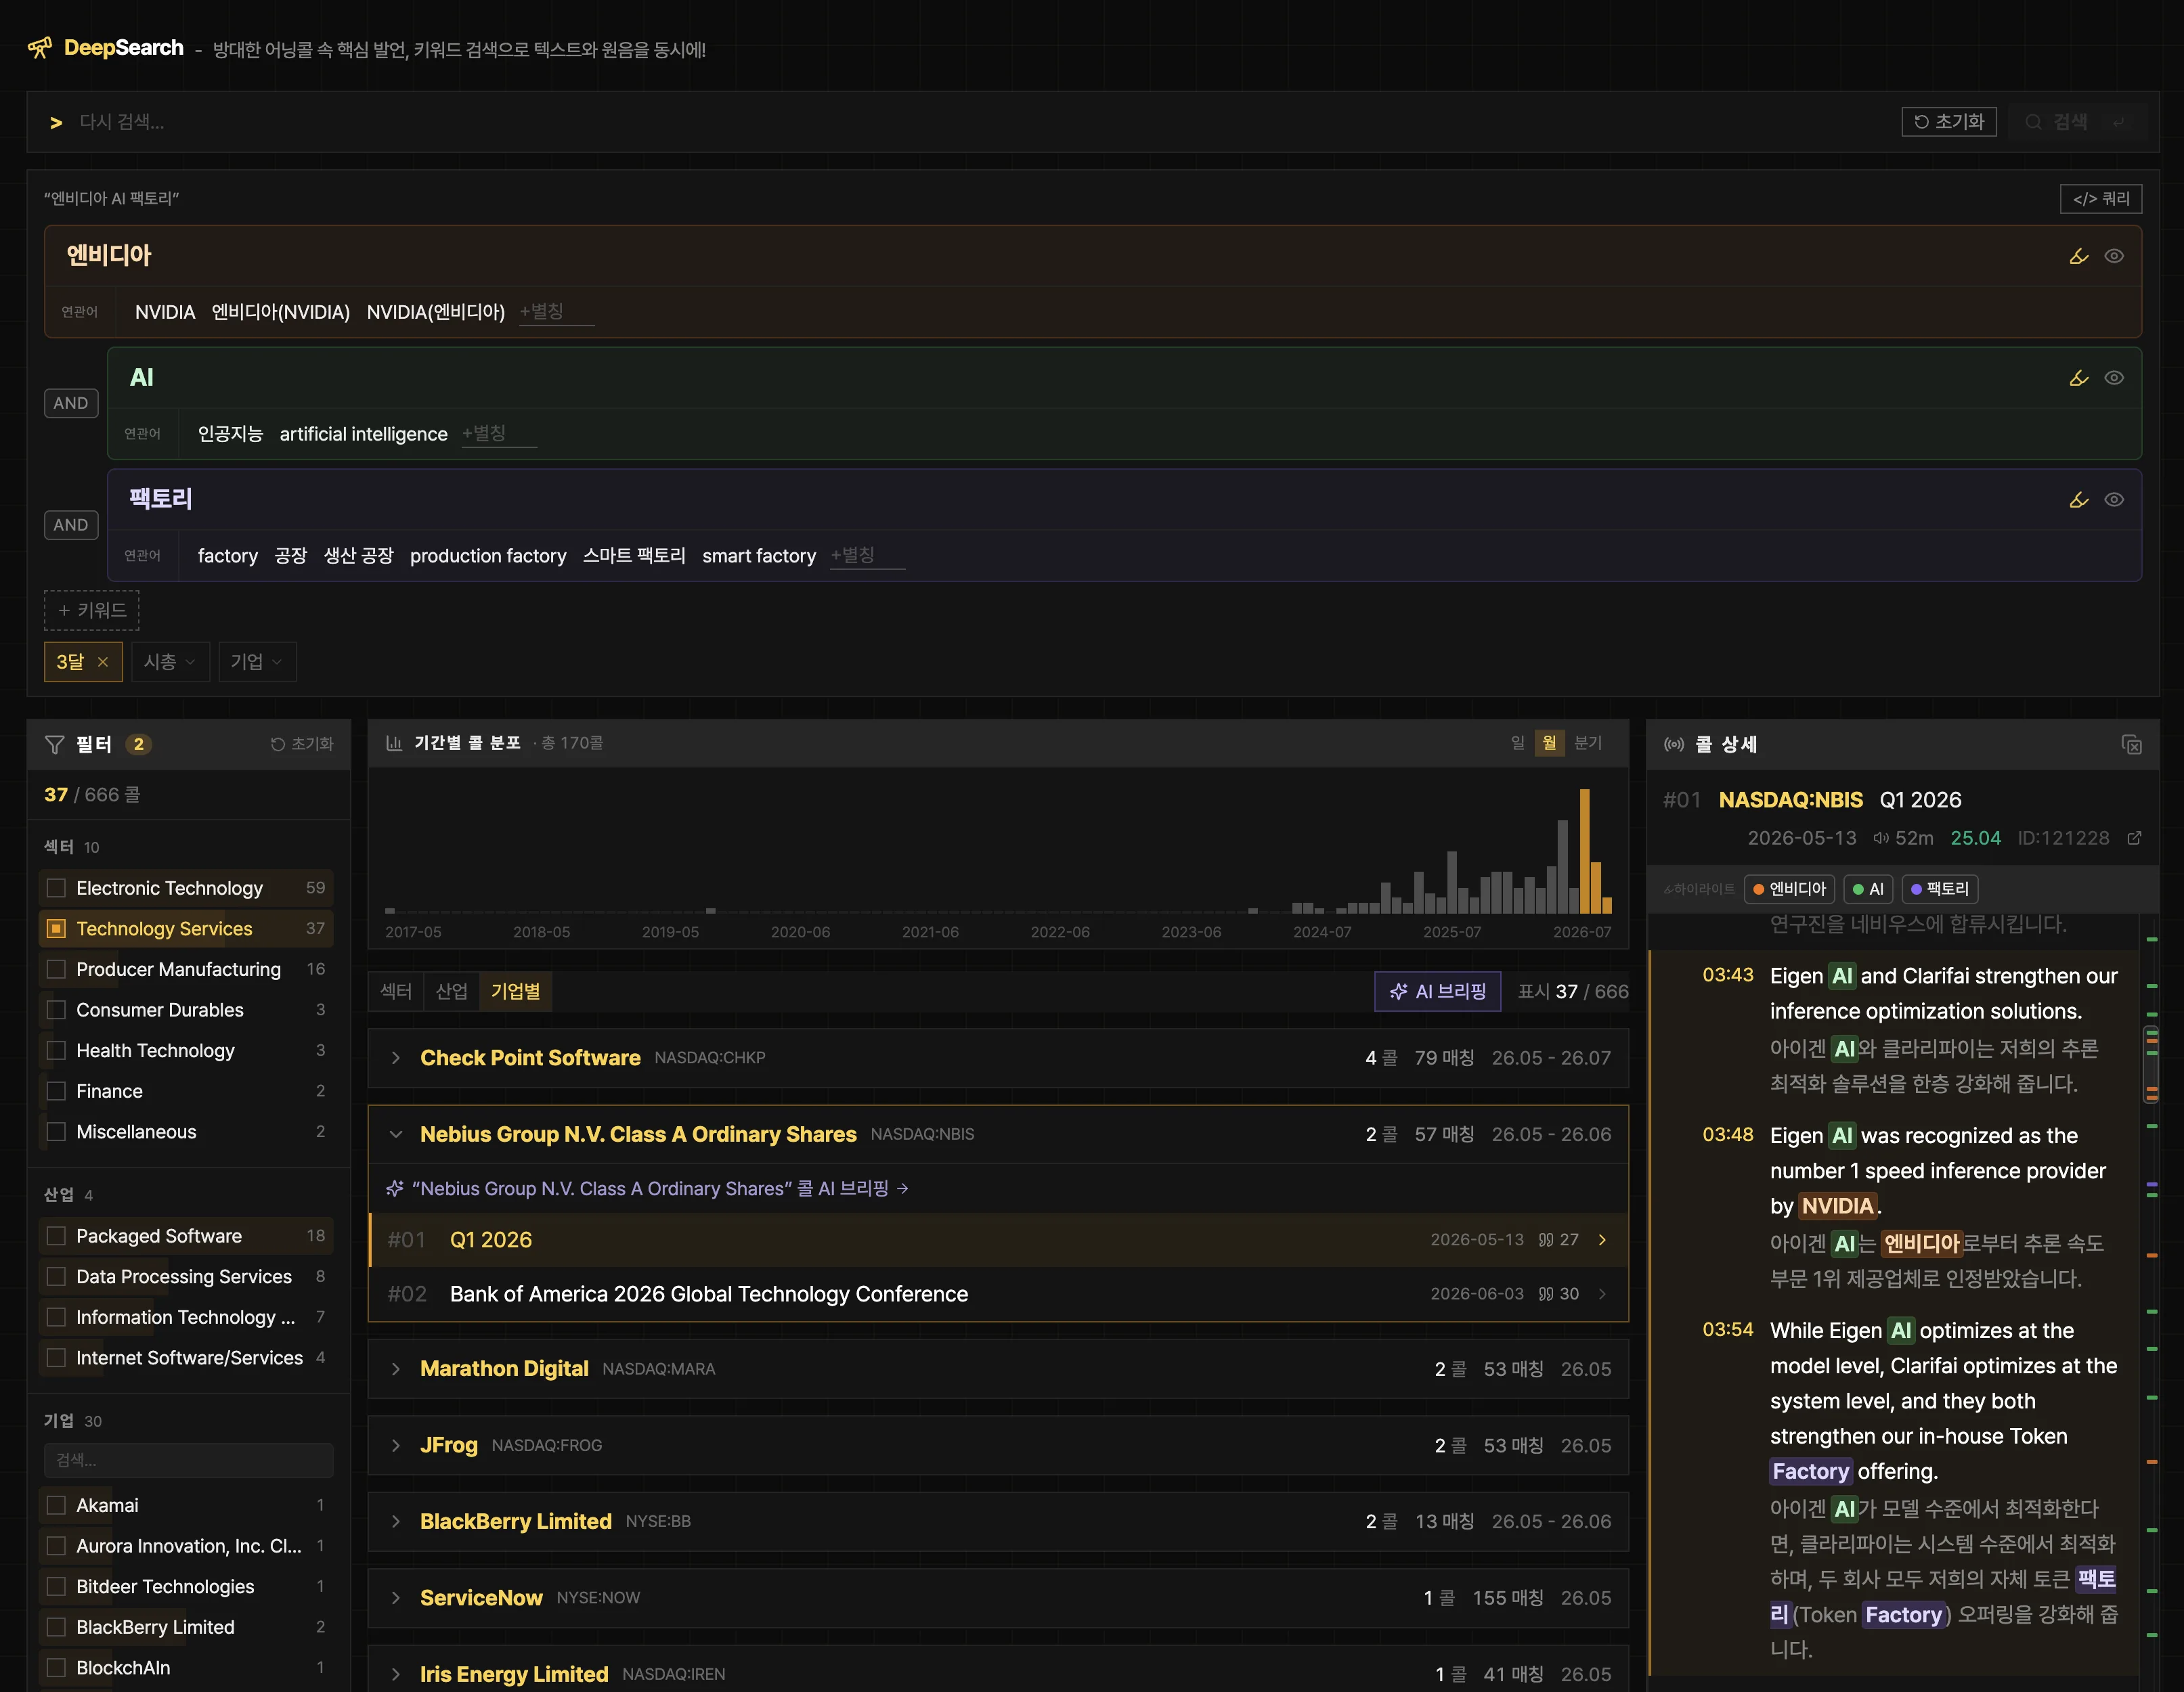The height and width of the screenshot is (1692, 2184).
Task: Collapse the Nebius Group N.V. row
Action: [998, 1134]
